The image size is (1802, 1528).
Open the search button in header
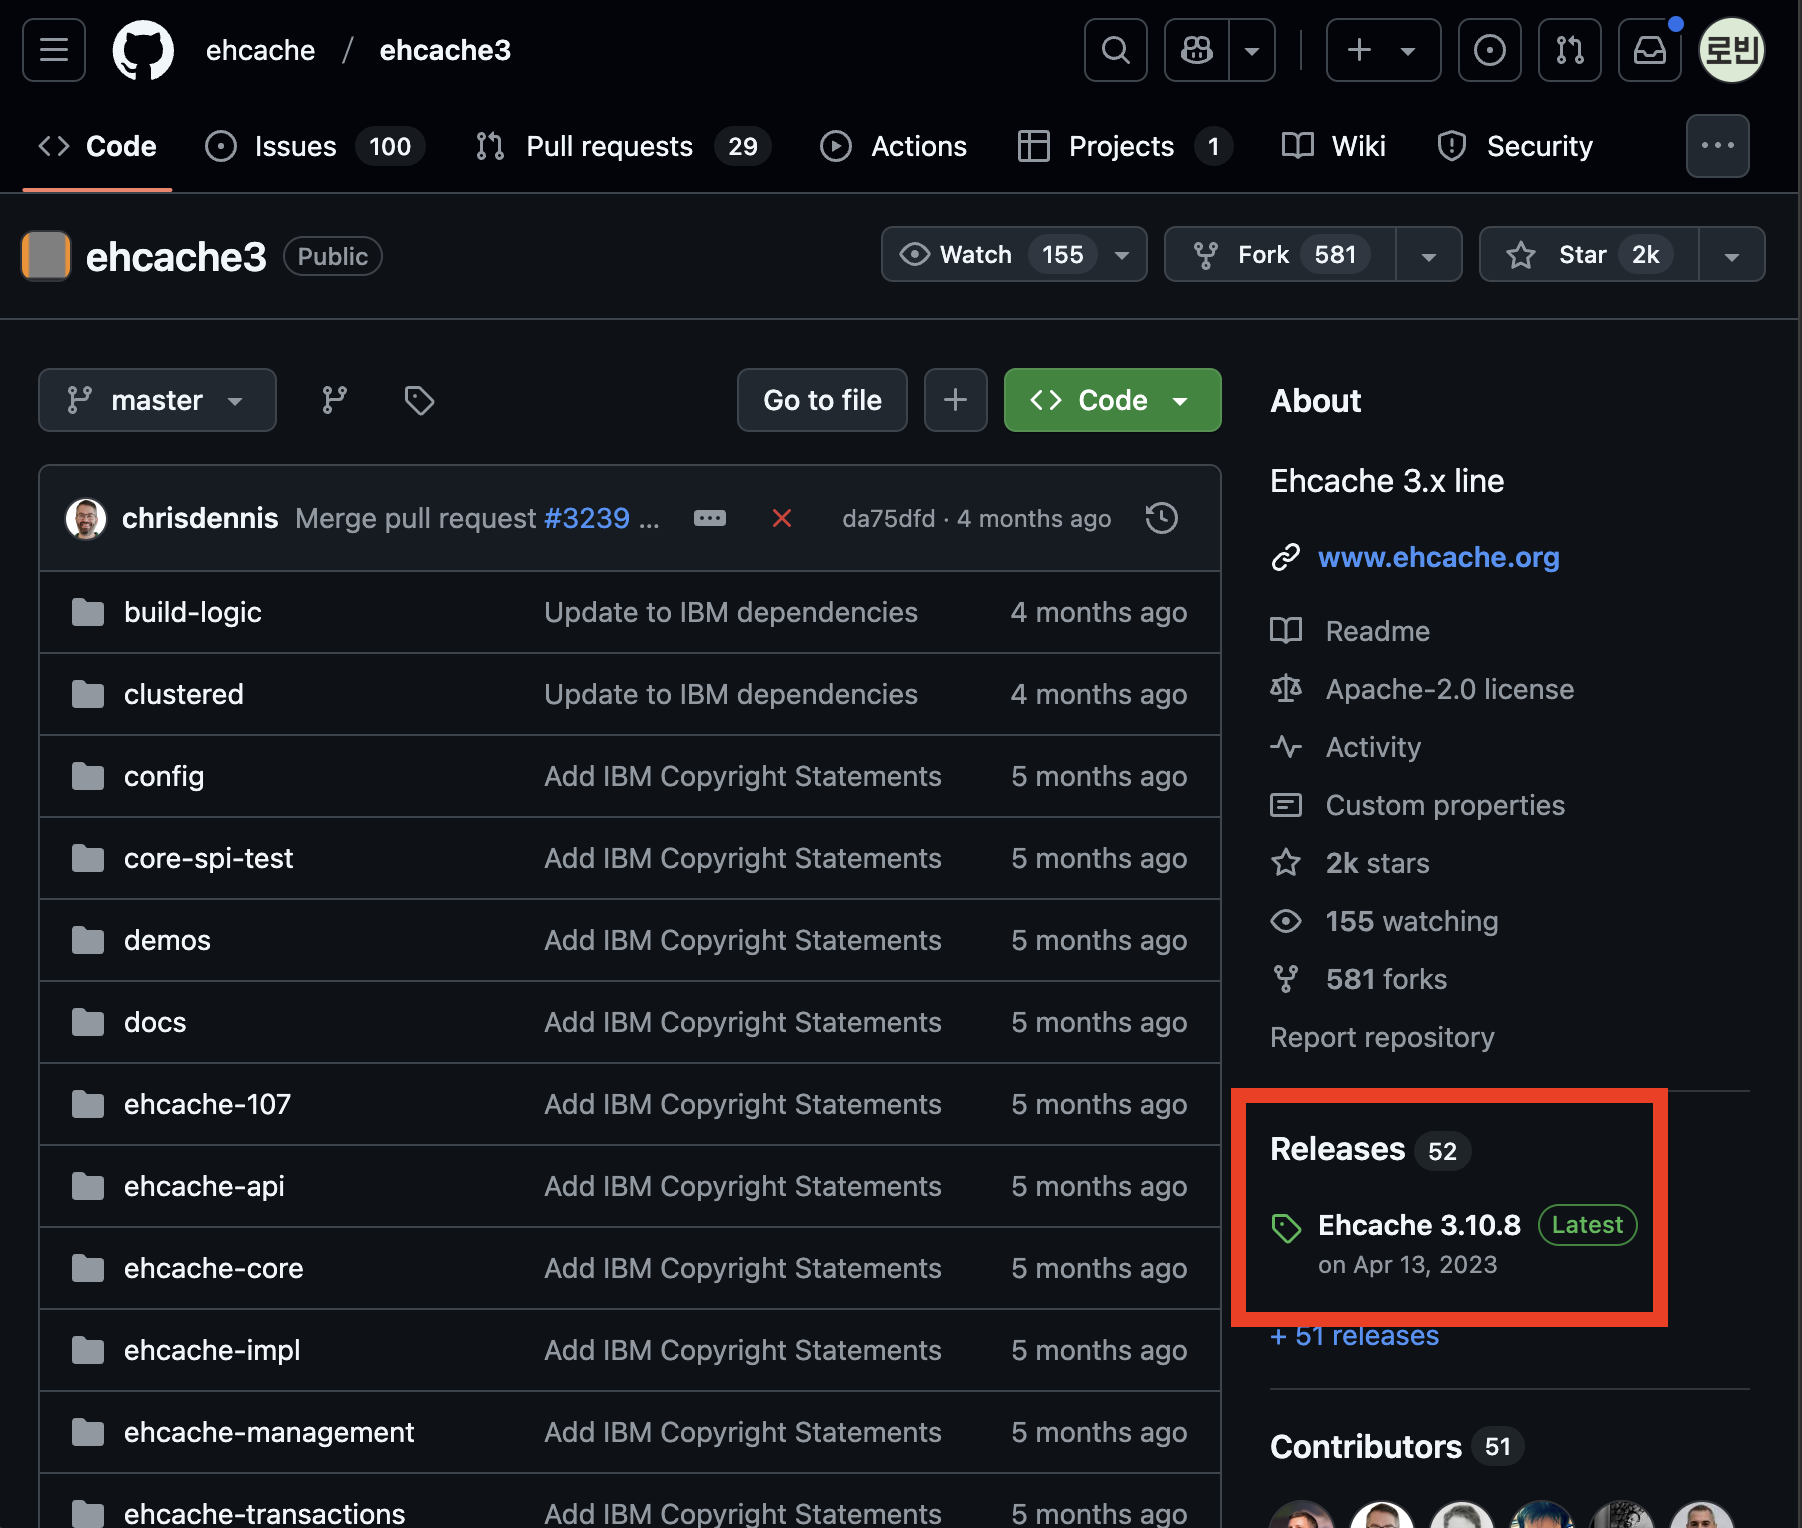pos(1116,50)
